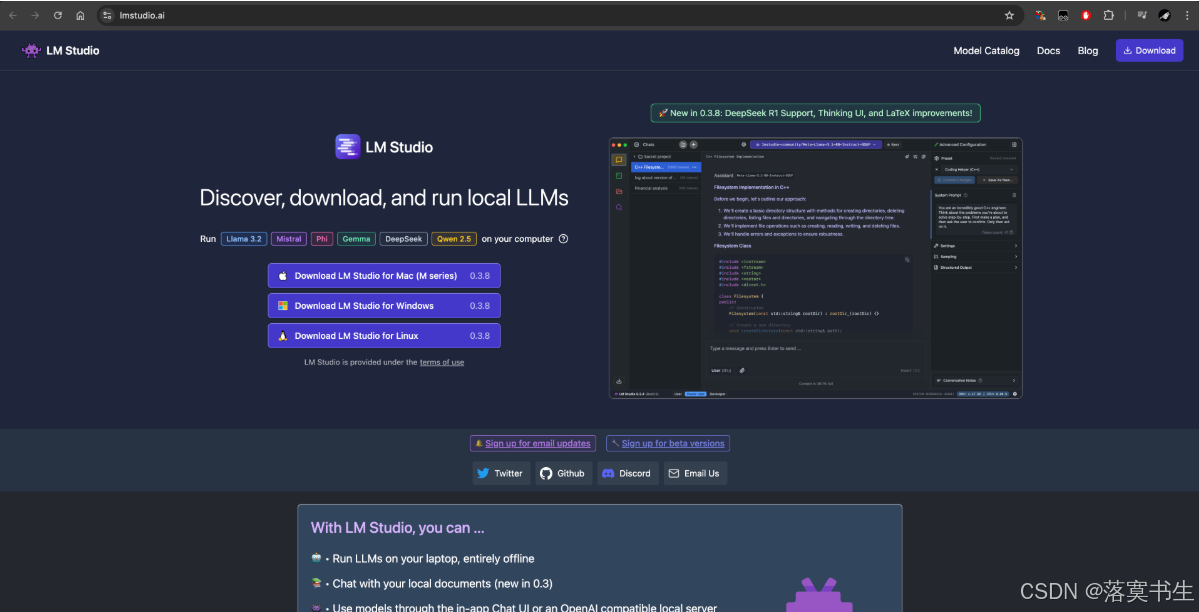Click the With LM Studio, you can heading

(x=398, y=528)
